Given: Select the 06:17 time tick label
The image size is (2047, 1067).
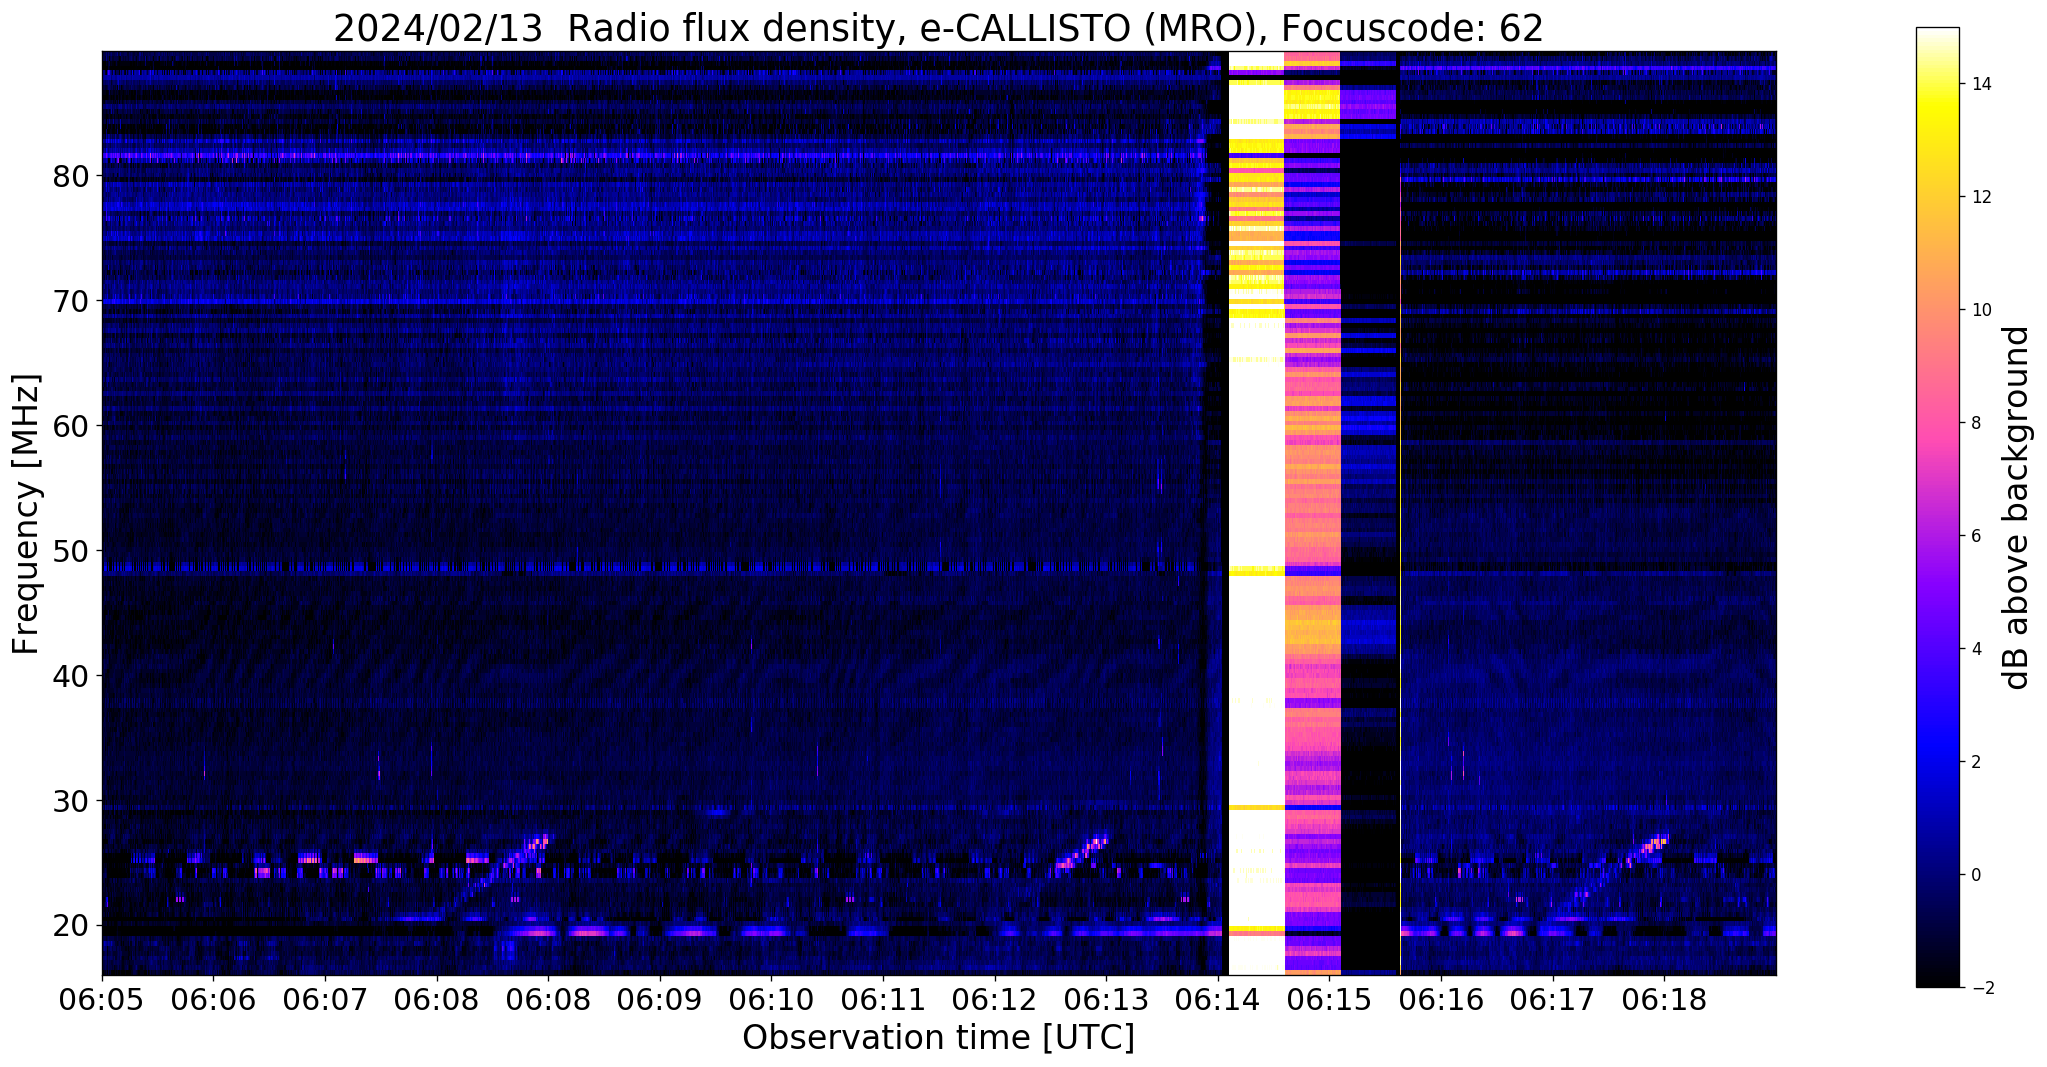Looking at the screenshot, I should [1553, 999].
